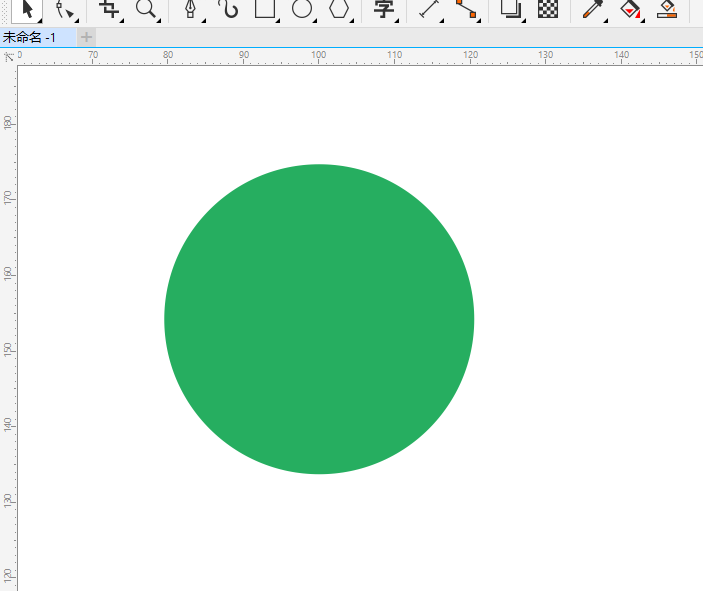This screenshot has height=591, width=703.
Task: Activate the Crop tool
Action: coord(109,10)
